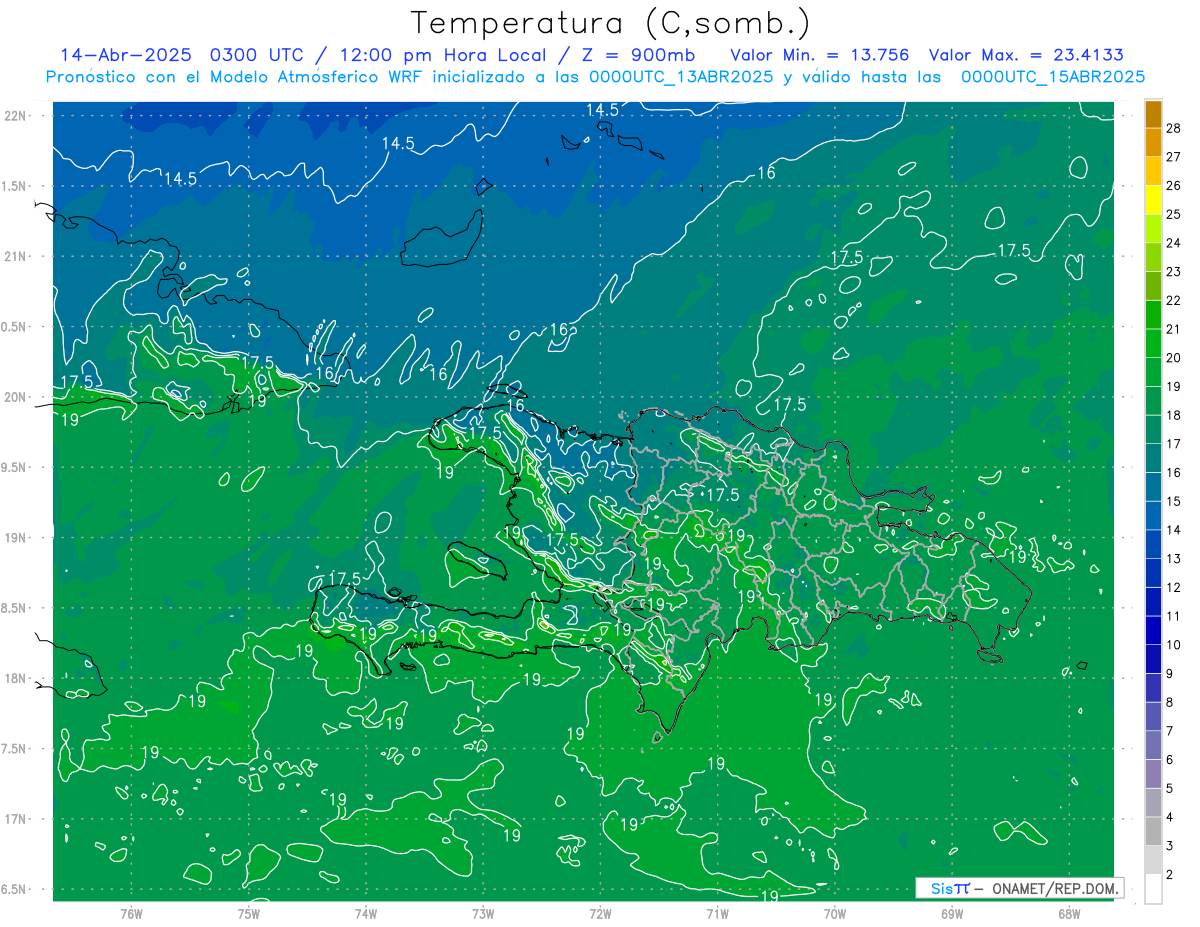
Task: Click the latitude axis label '19N'
Action: pos(15,537)
